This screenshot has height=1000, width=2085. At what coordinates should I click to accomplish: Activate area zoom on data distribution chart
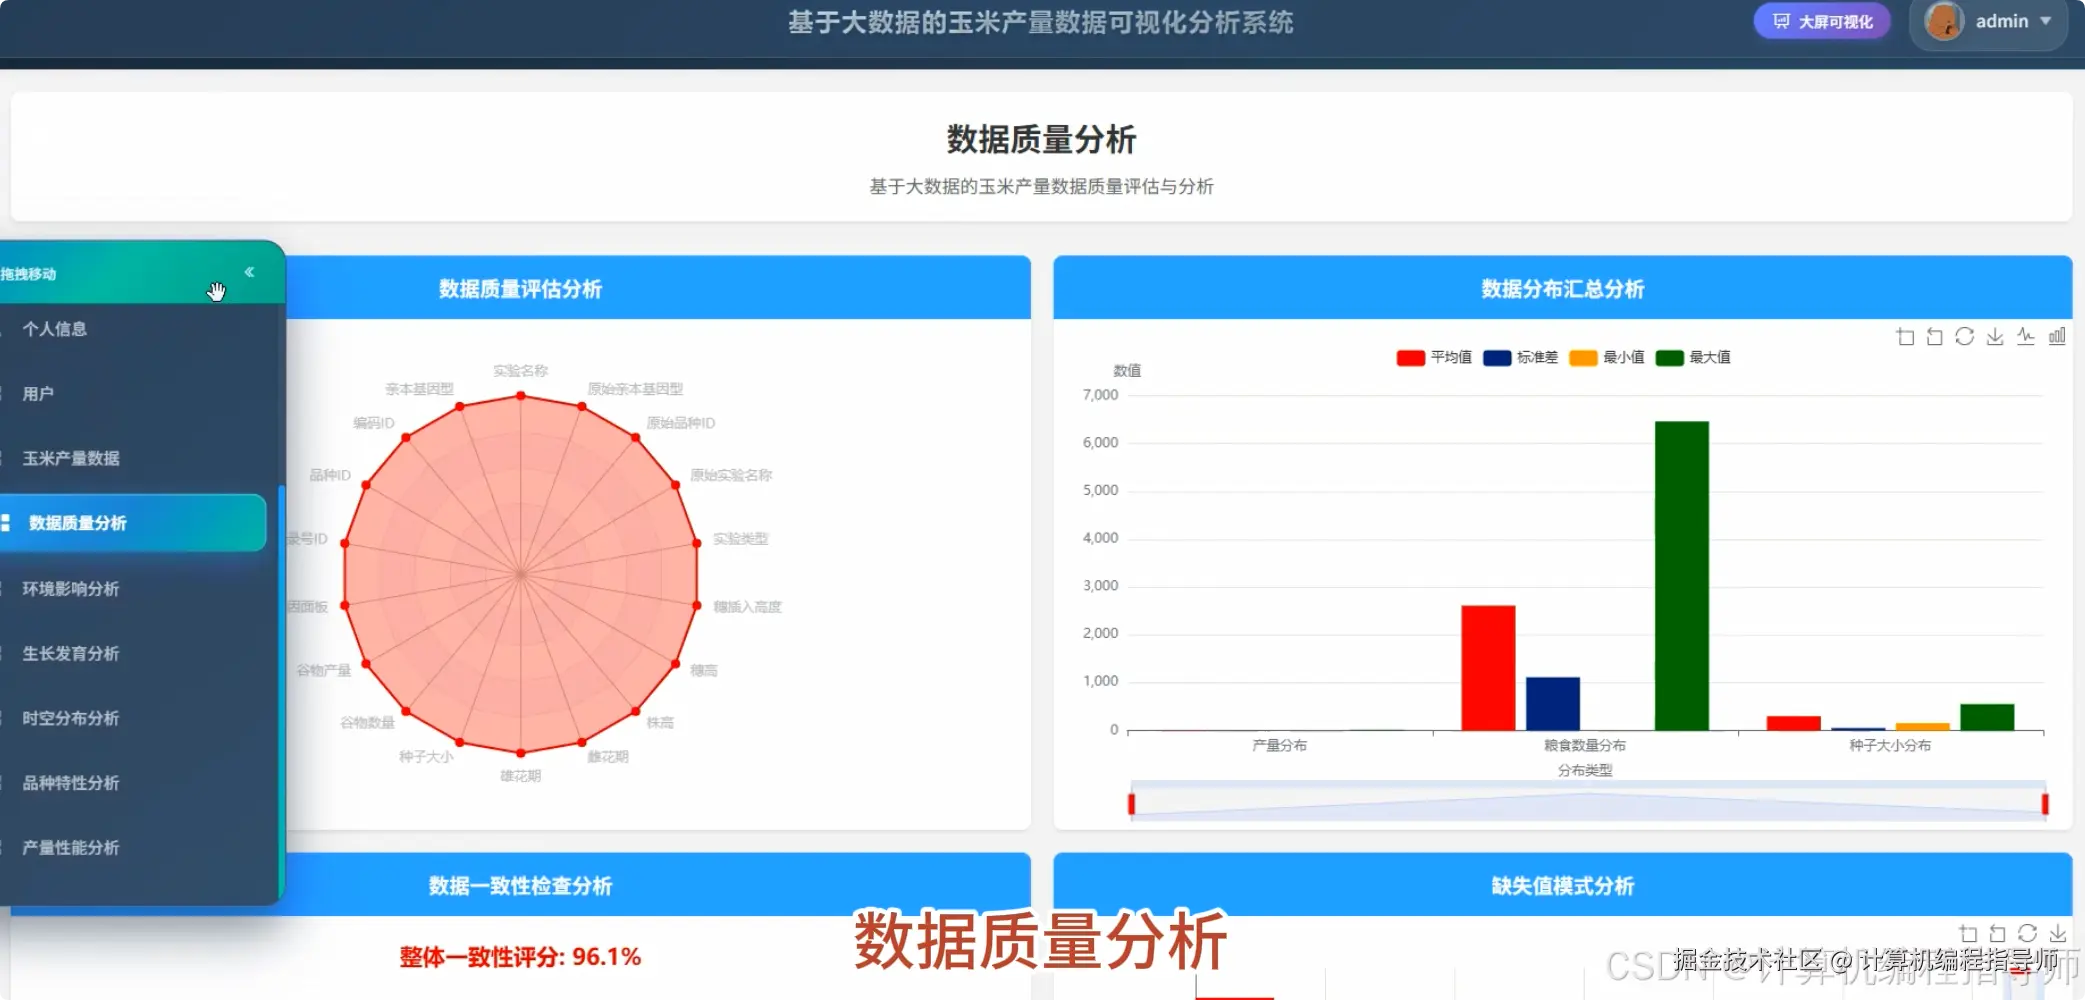1905,337
